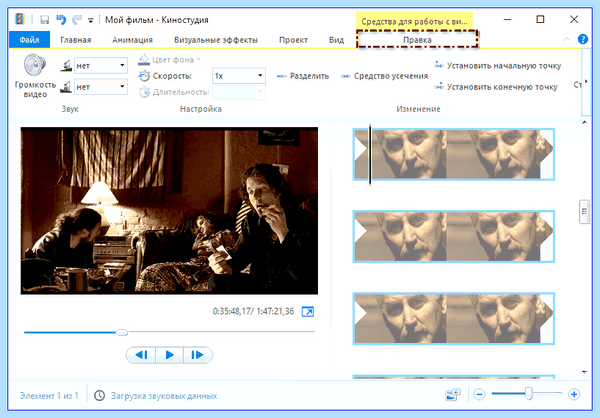The image size is (600, 418).
Task: Play the video with the Play button
Action: click(170, 355)
